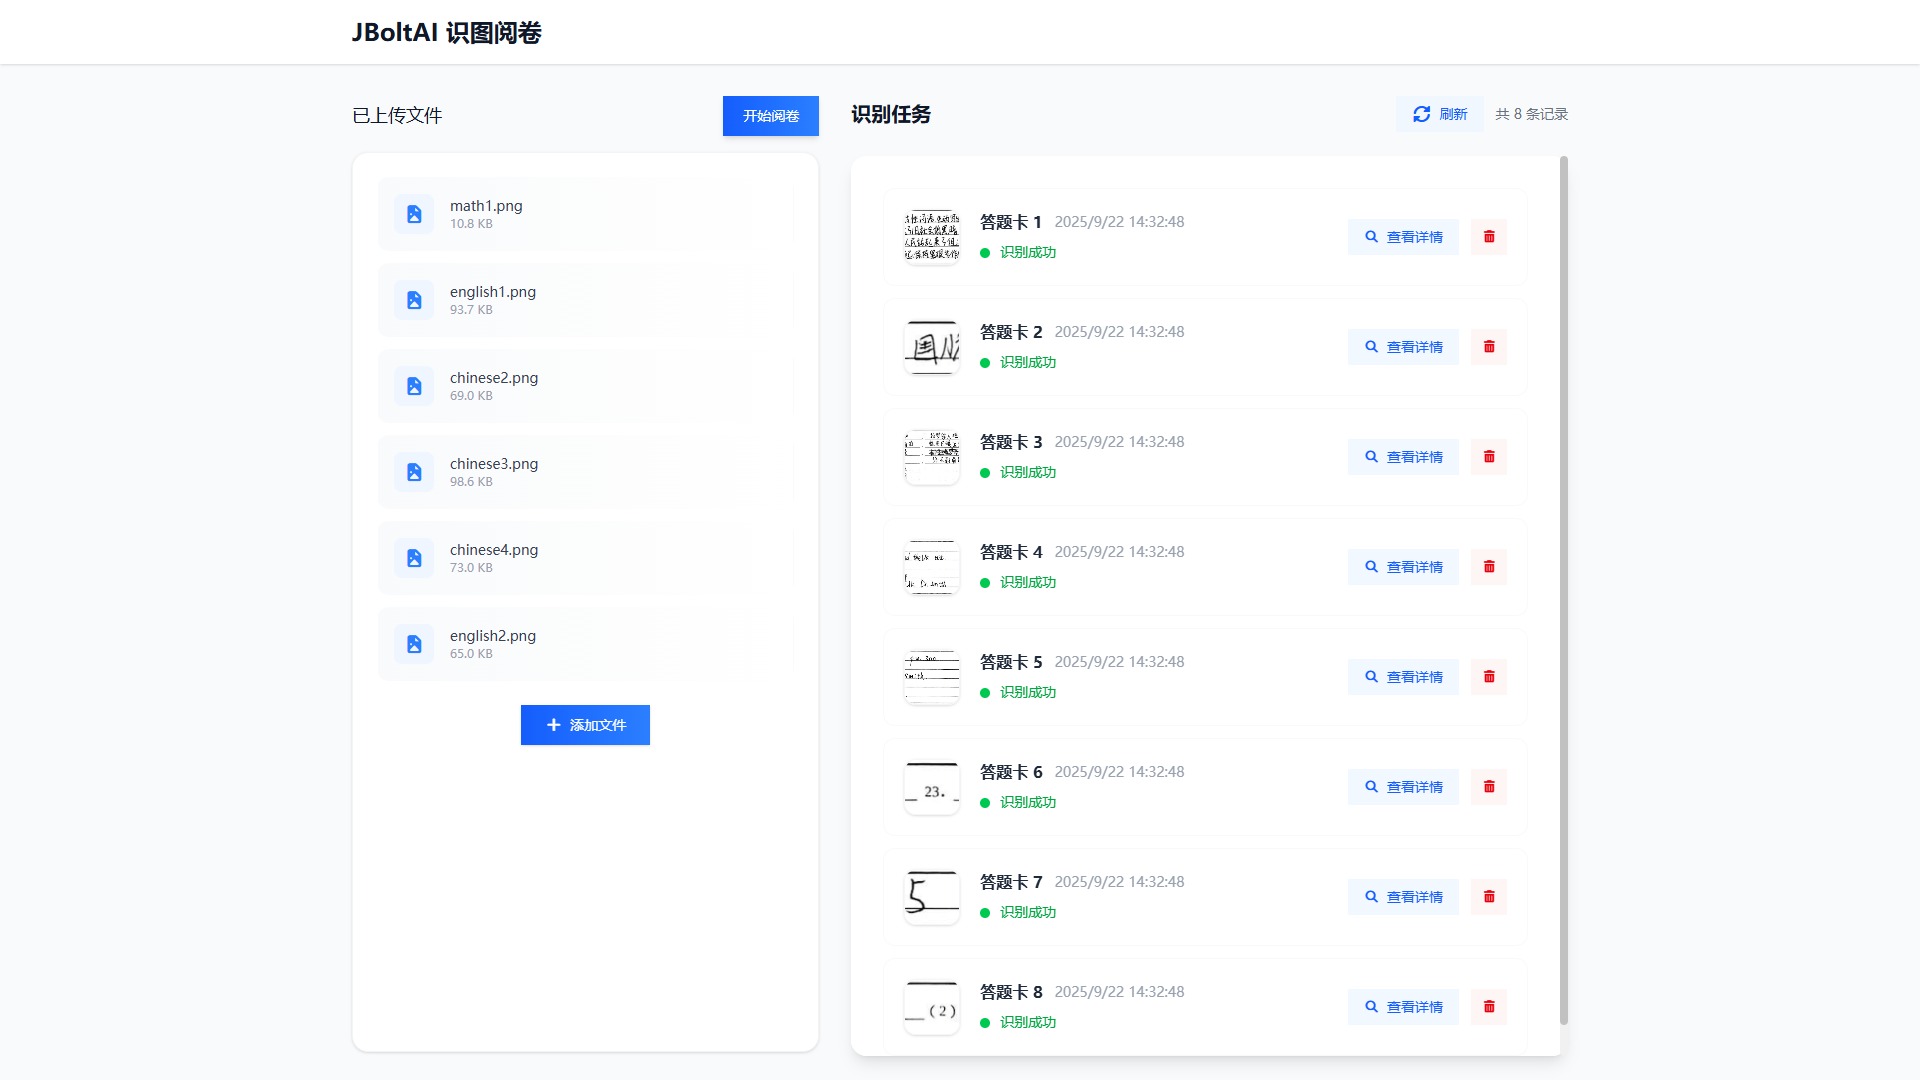
Task: Open 查看详情 for 答题卡 6
Action: point(1403,787)
